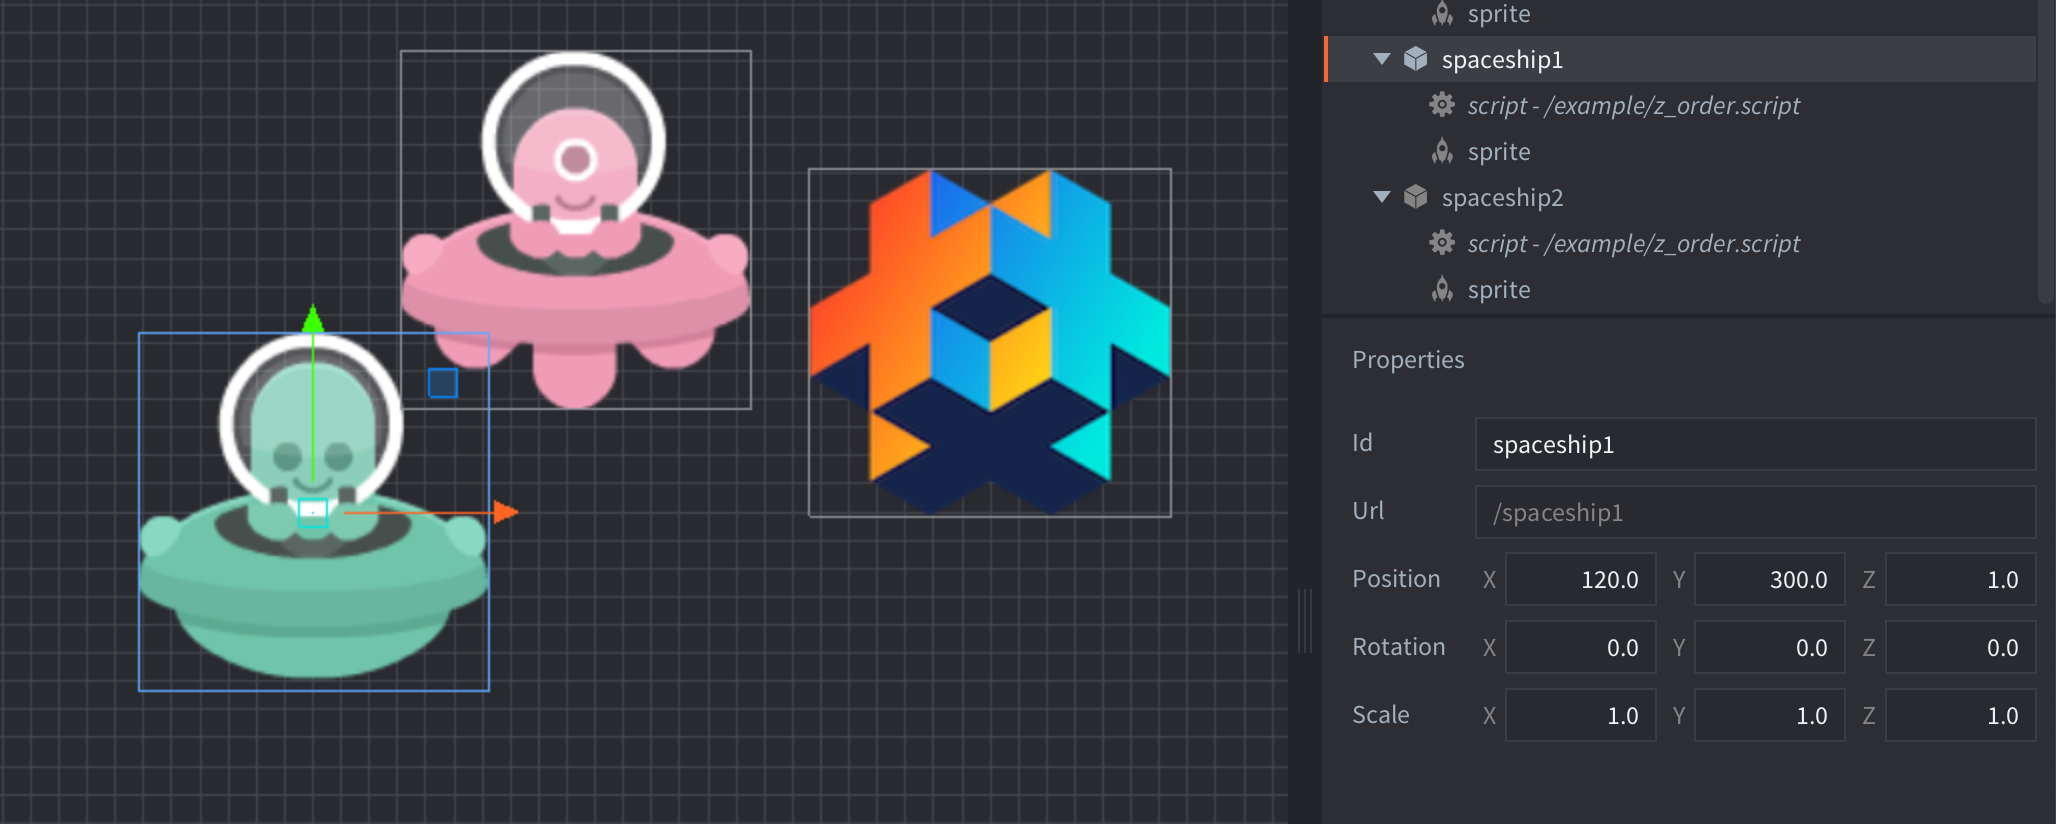Collapse the spaceship1 tree node

coord(1382,59)
